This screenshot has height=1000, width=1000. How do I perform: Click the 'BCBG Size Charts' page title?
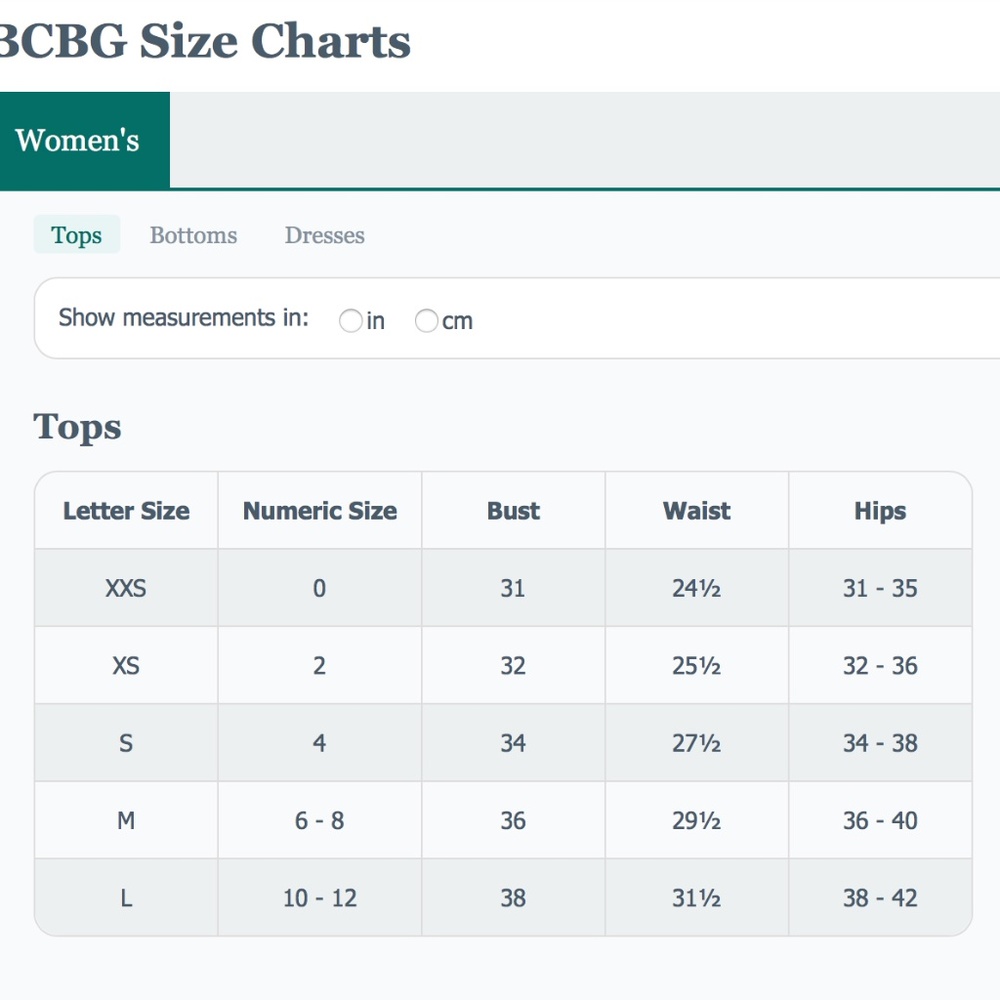(x=204, y=41)
